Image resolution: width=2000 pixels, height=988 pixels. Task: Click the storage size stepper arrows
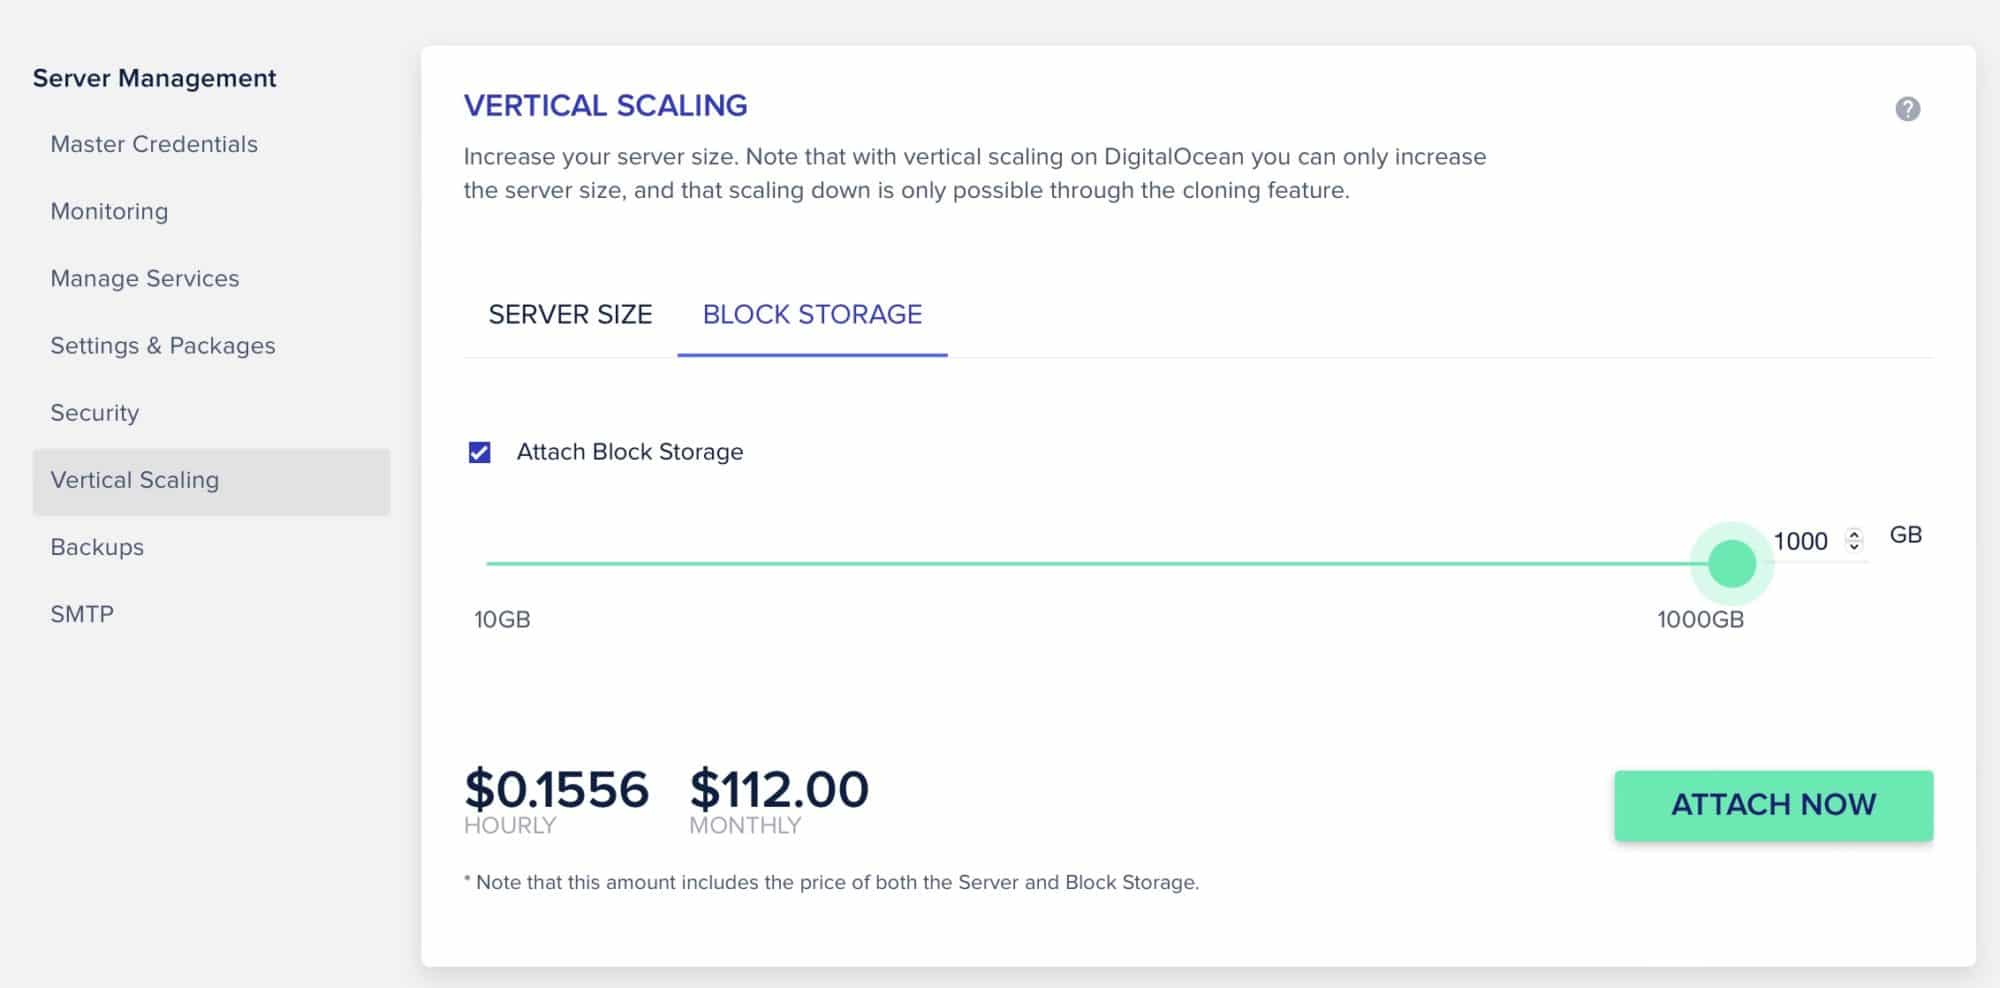point(1854,541)
